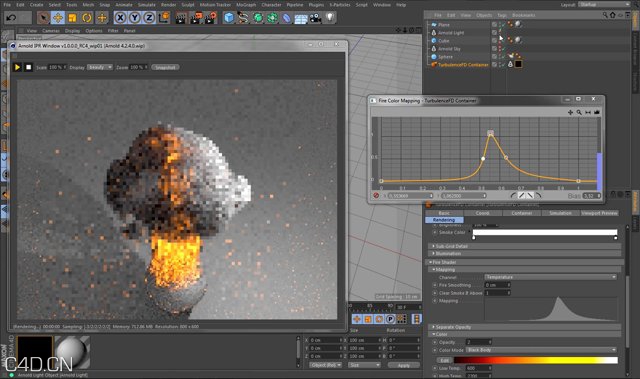
Task: Open Objects menu in Object Manager
Action: coord(484,15)
